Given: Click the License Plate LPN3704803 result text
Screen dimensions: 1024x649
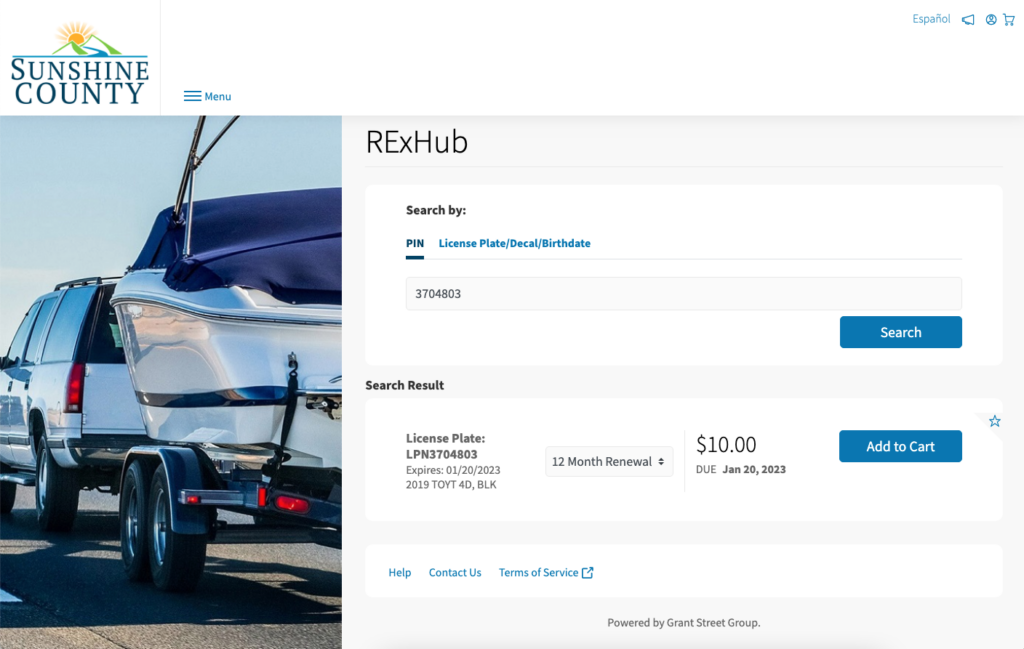Looking at the screenshot, I should tap(442, 446).
